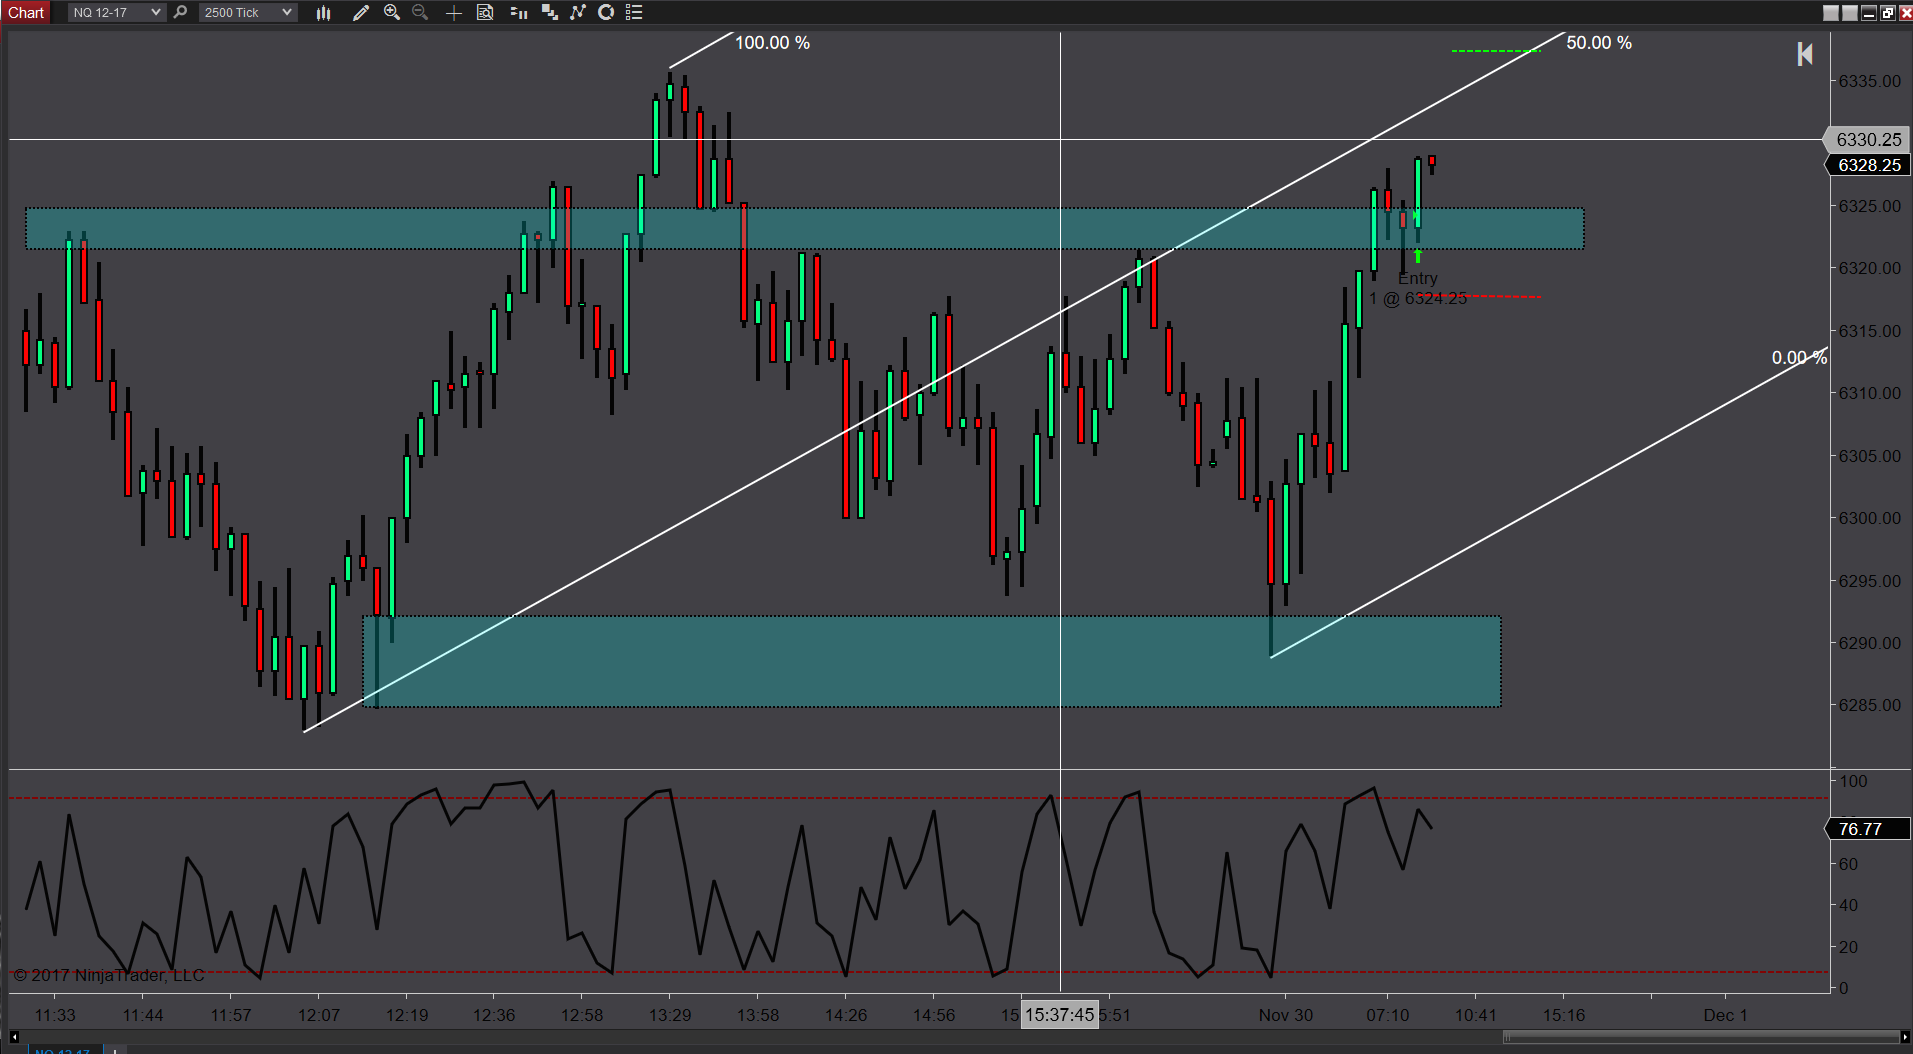The image size is (1913, 1054).
Task: Open the Data Series icon
Action: 549,12
